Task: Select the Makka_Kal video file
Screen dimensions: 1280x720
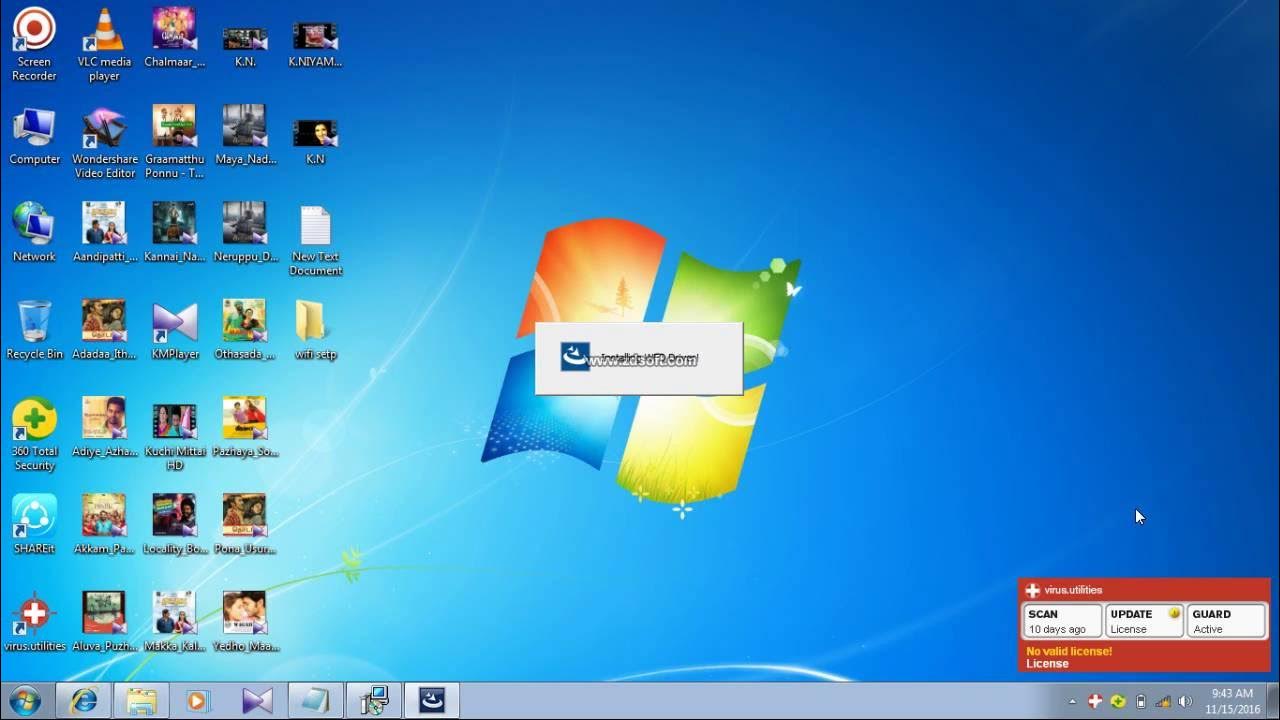Action: pos(175,622)
